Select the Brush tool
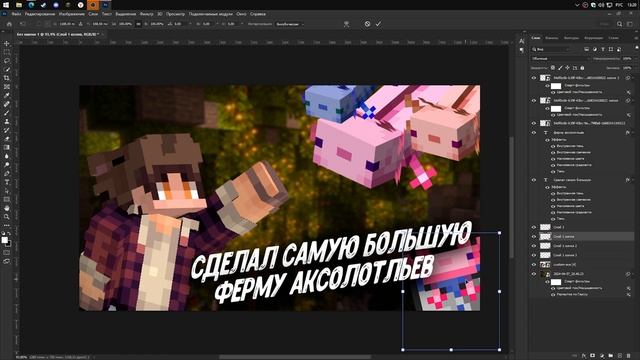The height and width of the screenshot is (360, 640). [7, 113]
